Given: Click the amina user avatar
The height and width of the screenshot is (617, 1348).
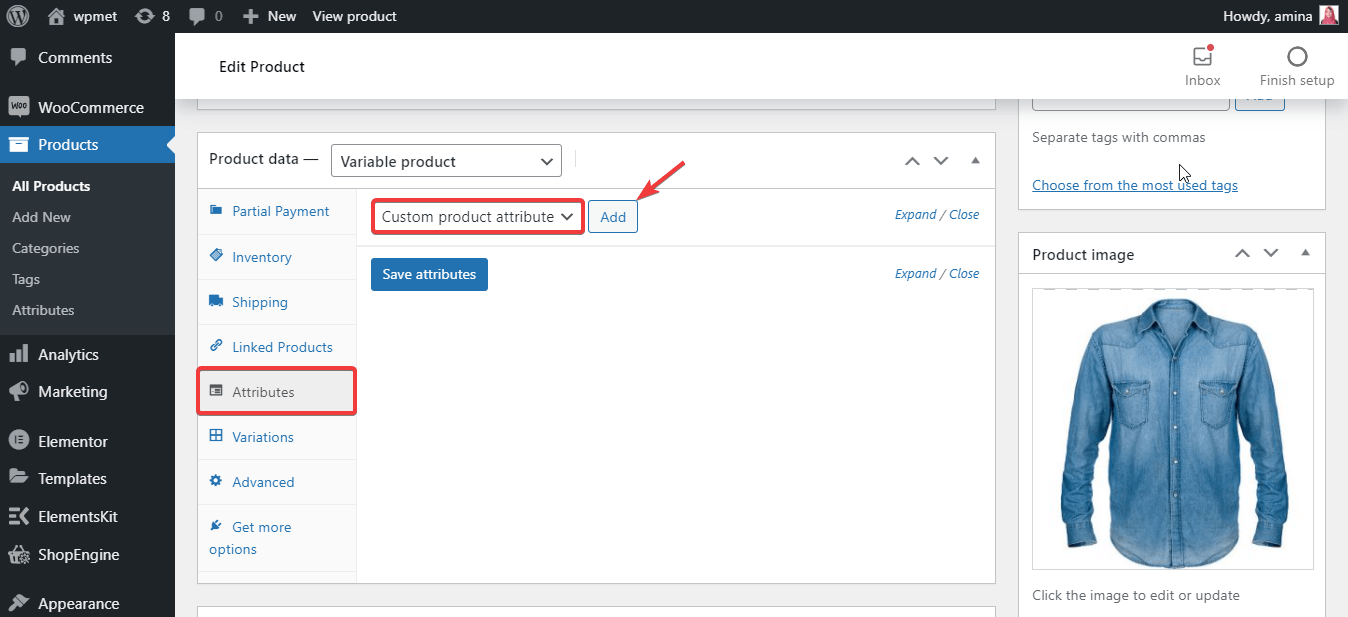Looking at the screenshot, I should pyautogui.click(x=1328, y=16).
